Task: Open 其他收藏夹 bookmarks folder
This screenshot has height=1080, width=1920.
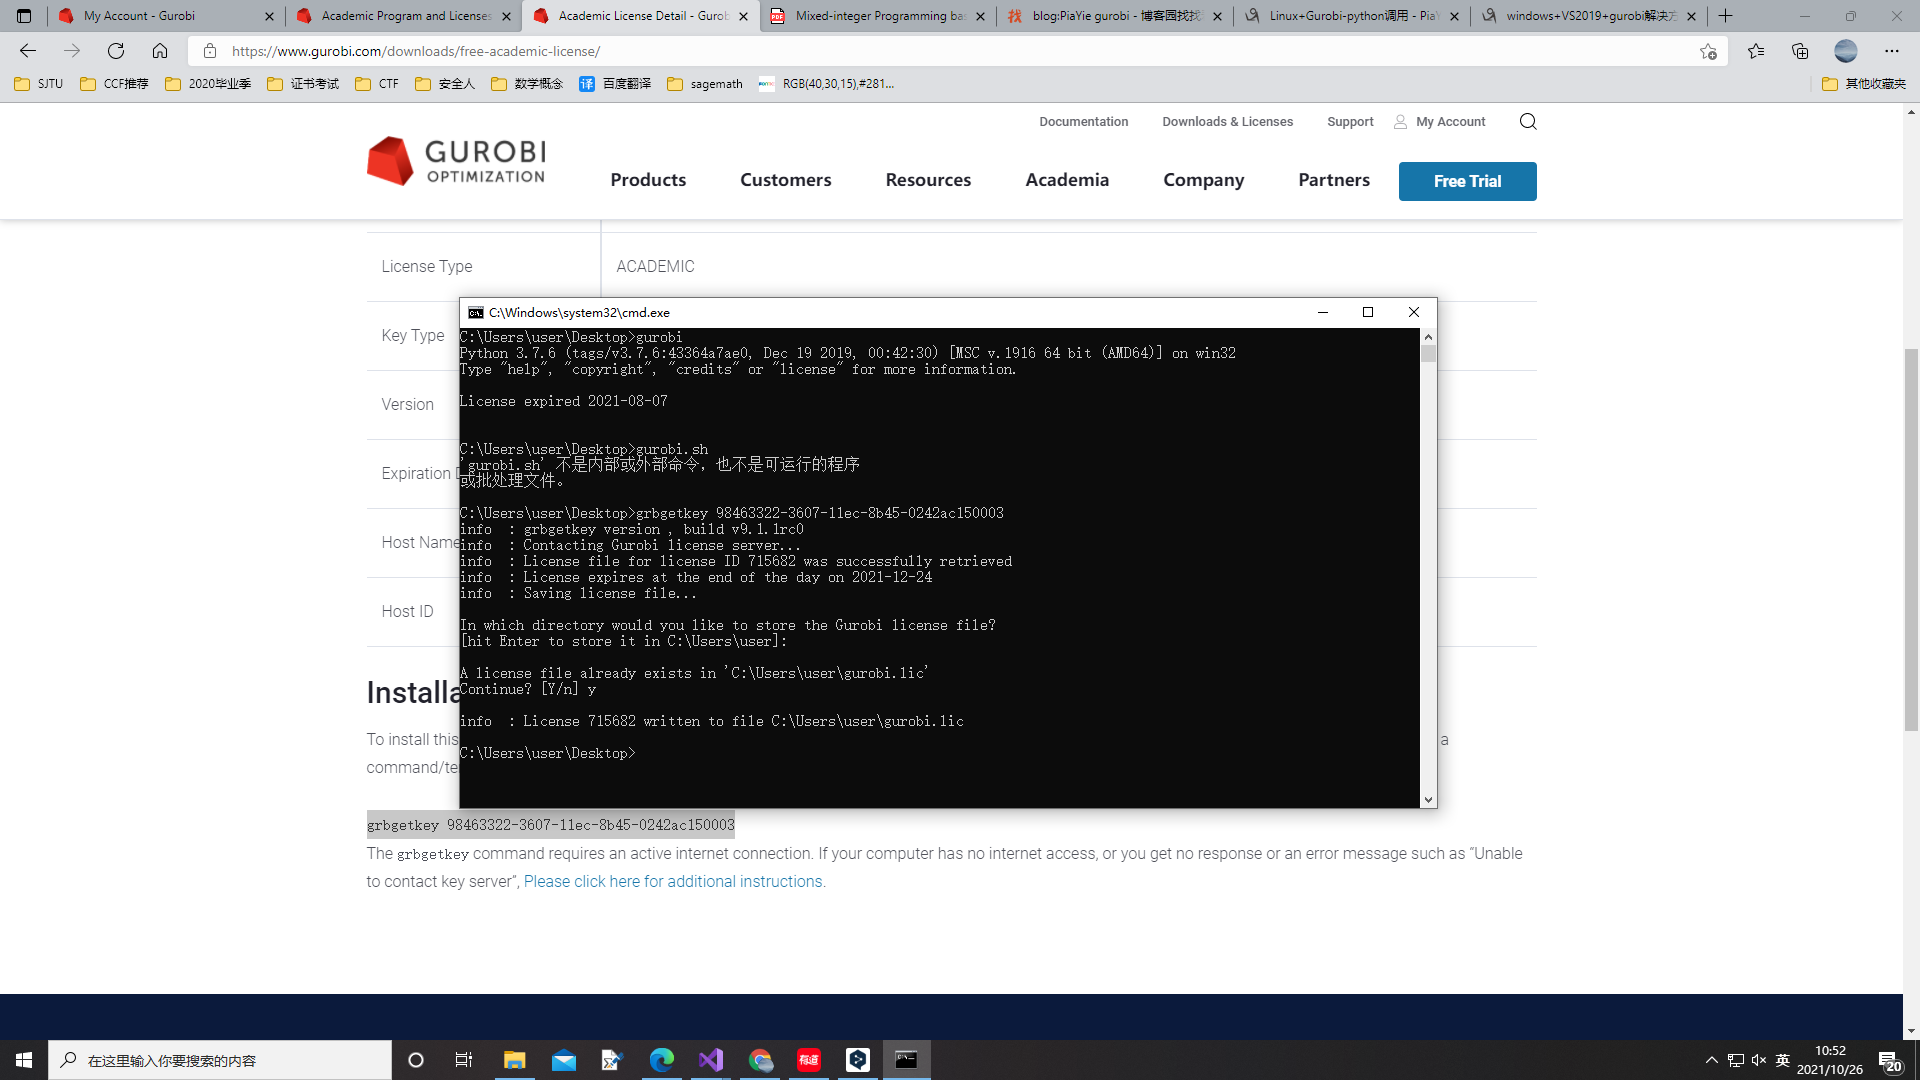Action: 1864,84
